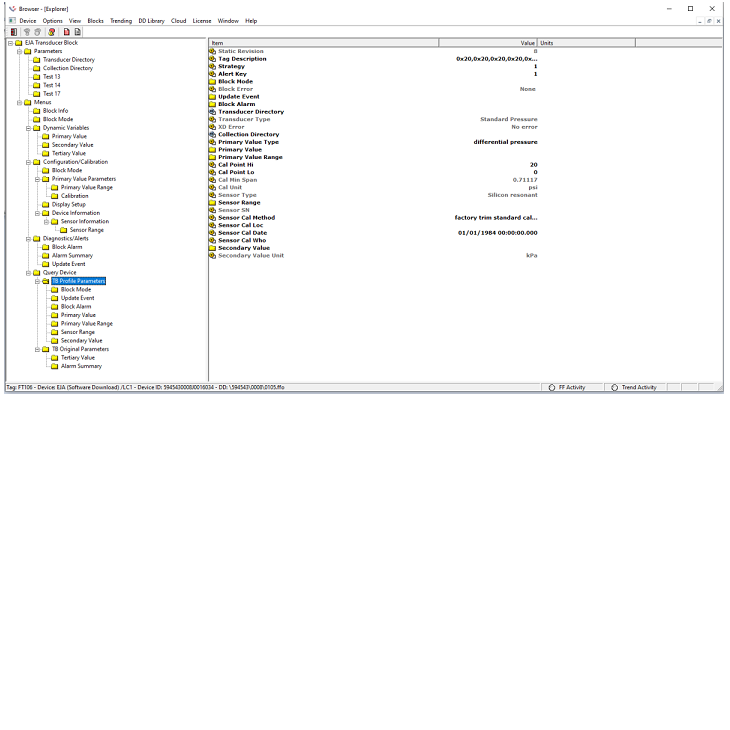Click the Value column header

click(x=488, y=43)
